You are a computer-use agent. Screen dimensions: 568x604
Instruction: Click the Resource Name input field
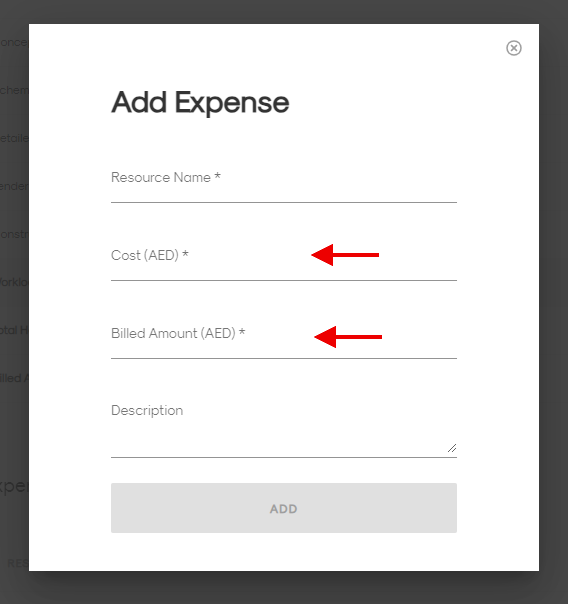(284, 185)
